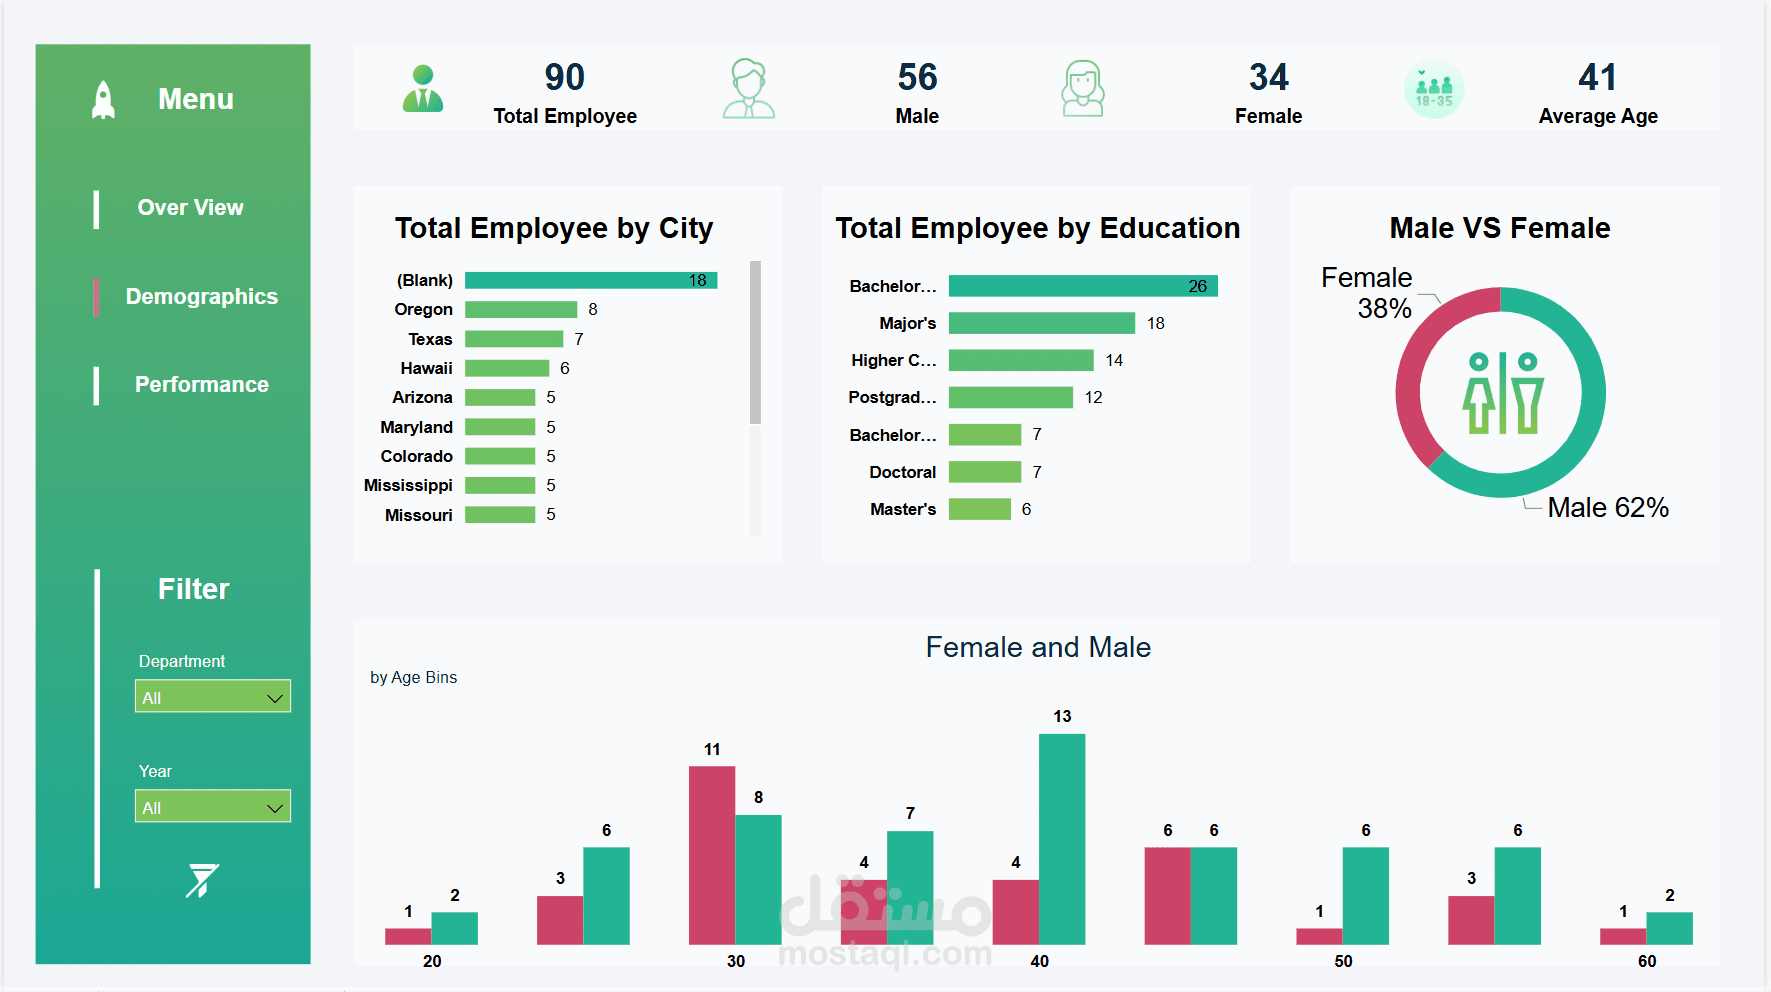Click the Year dropdown chevron arrow

[275, 808]
